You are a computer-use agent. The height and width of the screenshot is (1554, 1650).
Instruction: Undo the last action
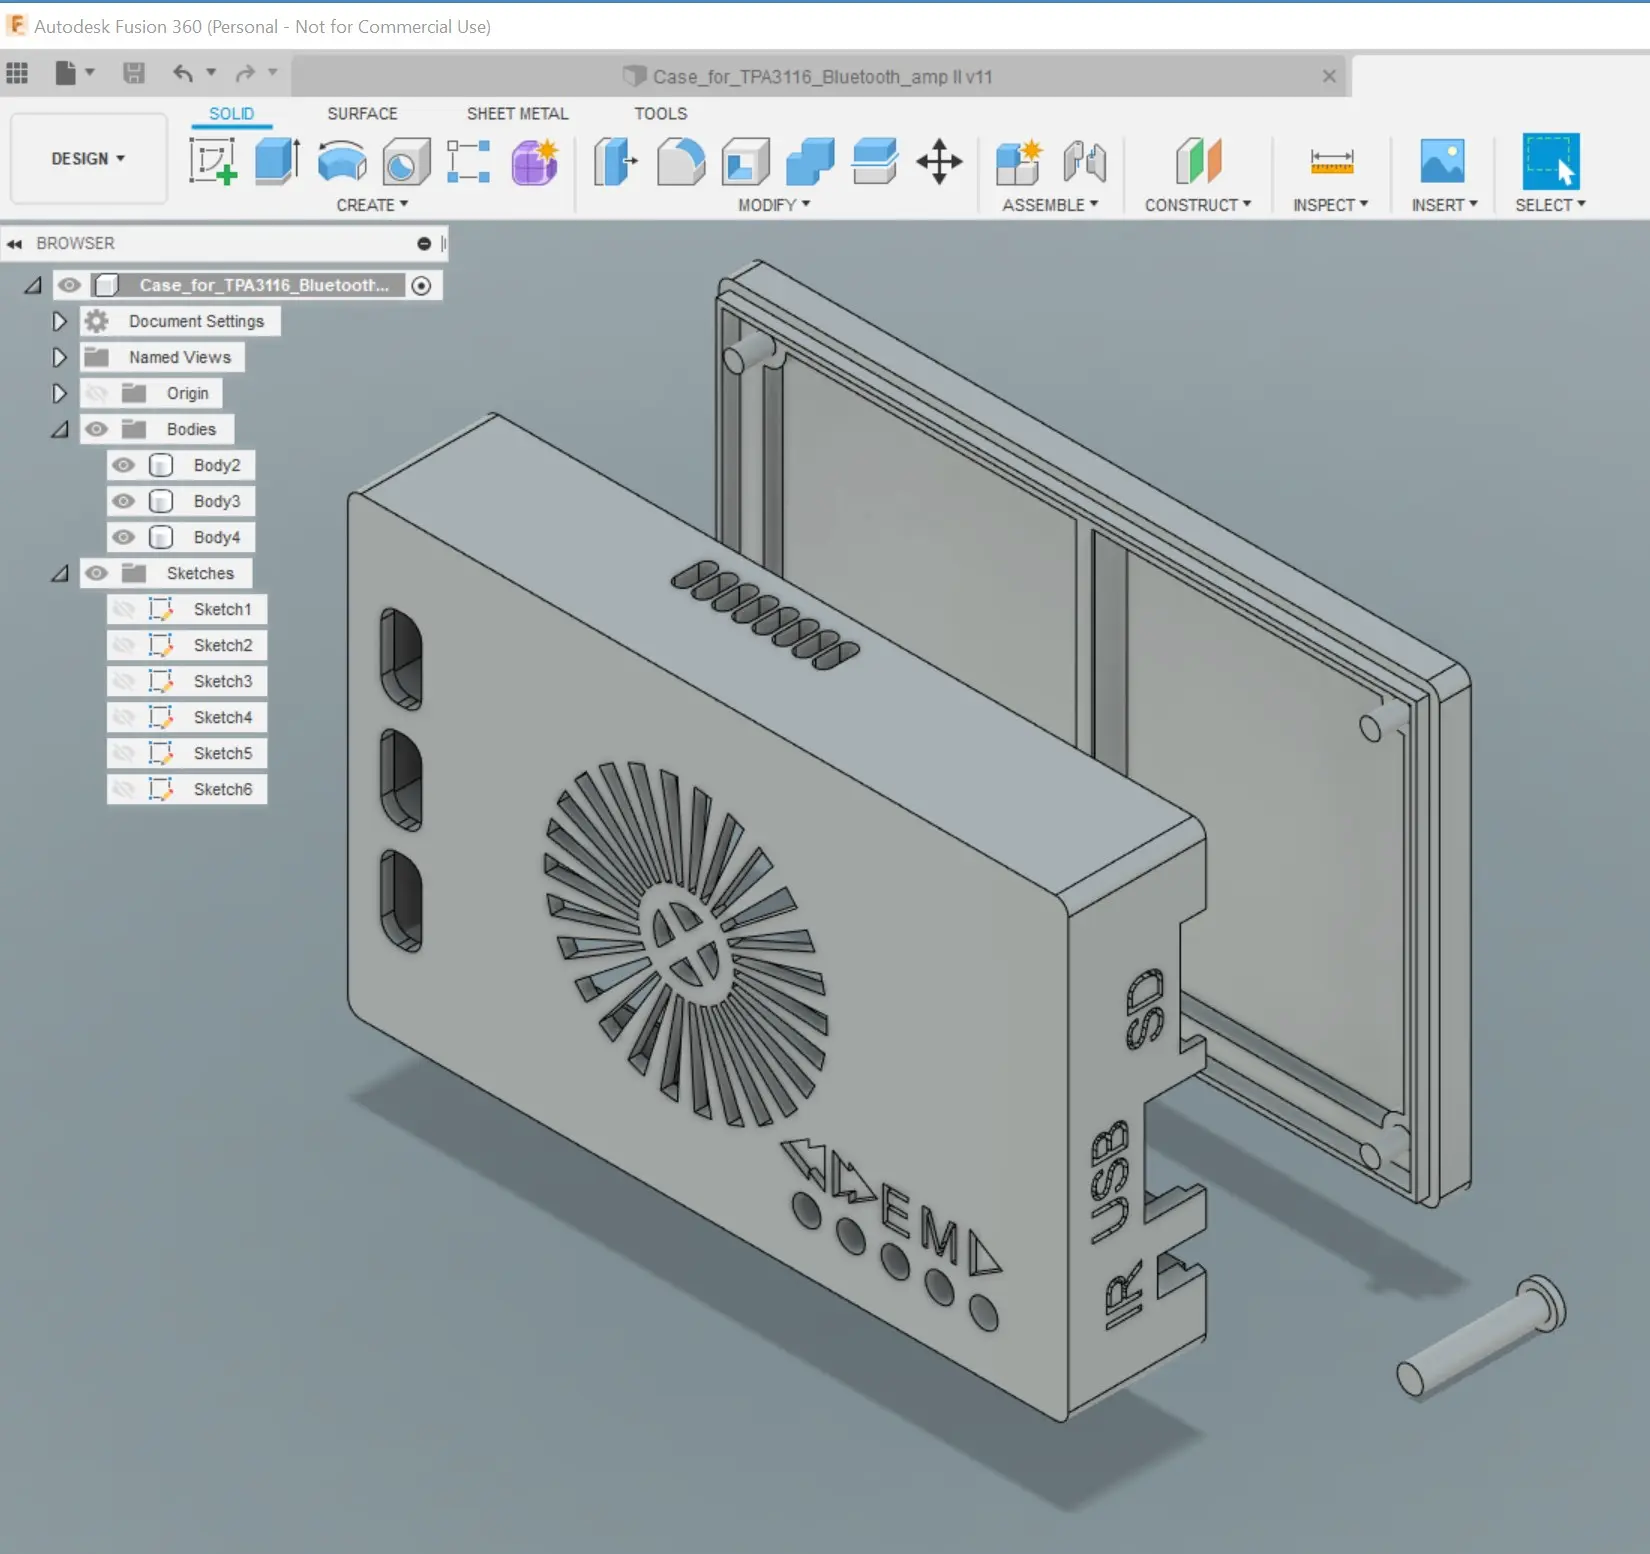point(183,73)
